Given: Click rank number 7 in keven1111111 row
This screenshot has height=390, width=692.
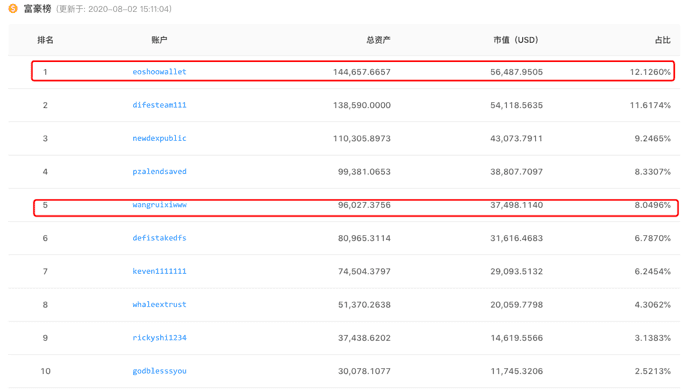Looking at the screenshot, I should [45, 271].
